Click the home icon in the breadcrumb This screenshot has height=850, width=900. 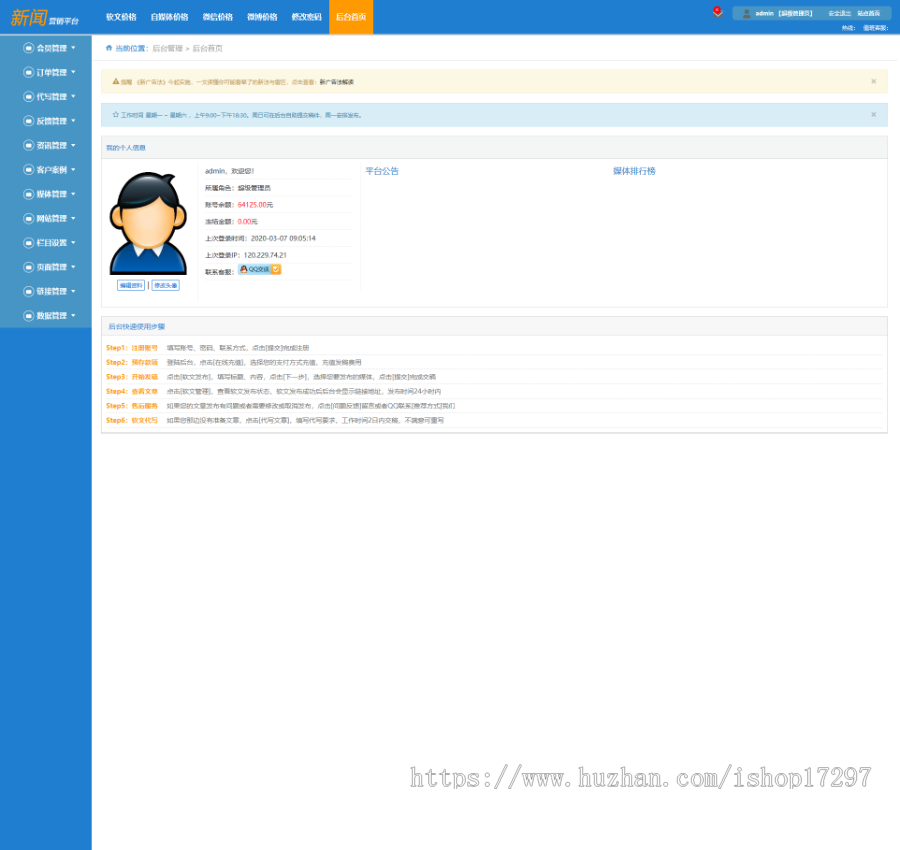click(x=109, y=48)
